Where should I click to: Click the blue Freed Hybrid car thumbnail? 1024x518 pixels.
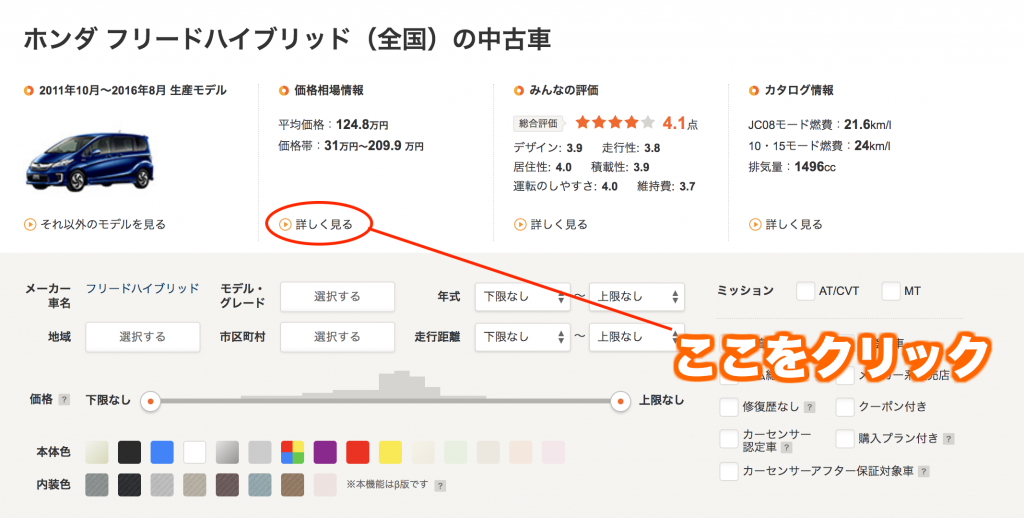tap(89, 161)
